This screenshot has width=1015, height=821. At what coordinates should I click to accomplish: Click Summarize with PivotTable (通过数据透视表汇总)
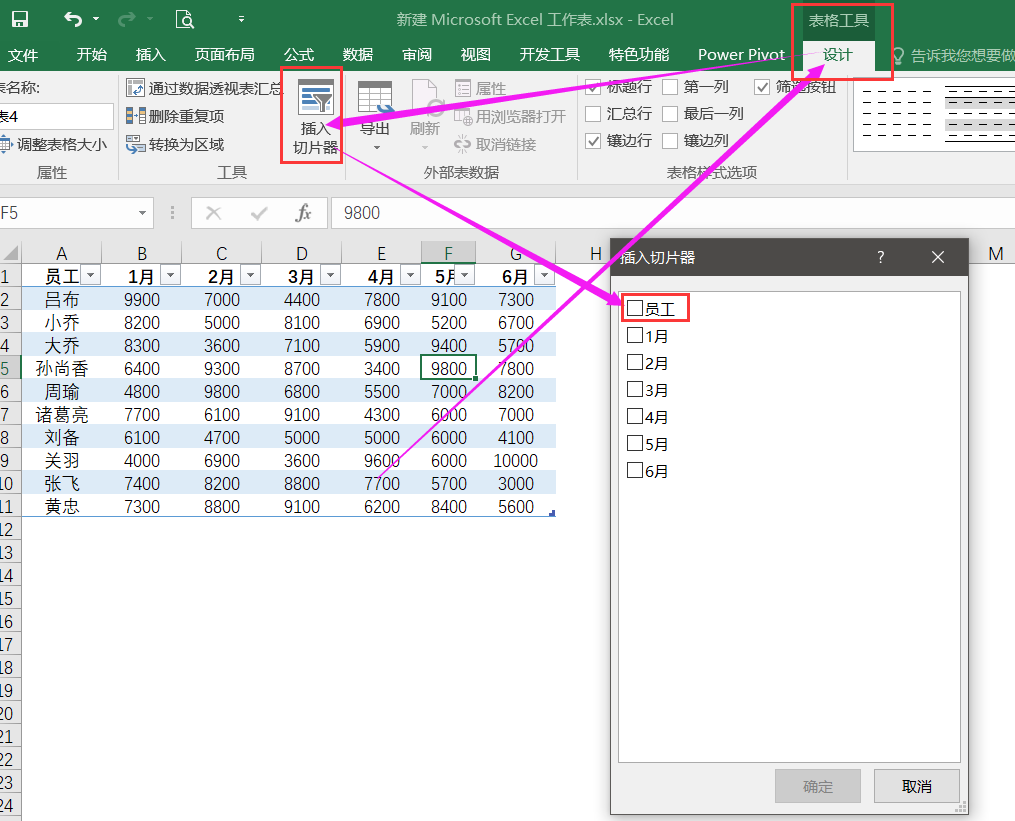pyautogui.click(x=205, y=88)
